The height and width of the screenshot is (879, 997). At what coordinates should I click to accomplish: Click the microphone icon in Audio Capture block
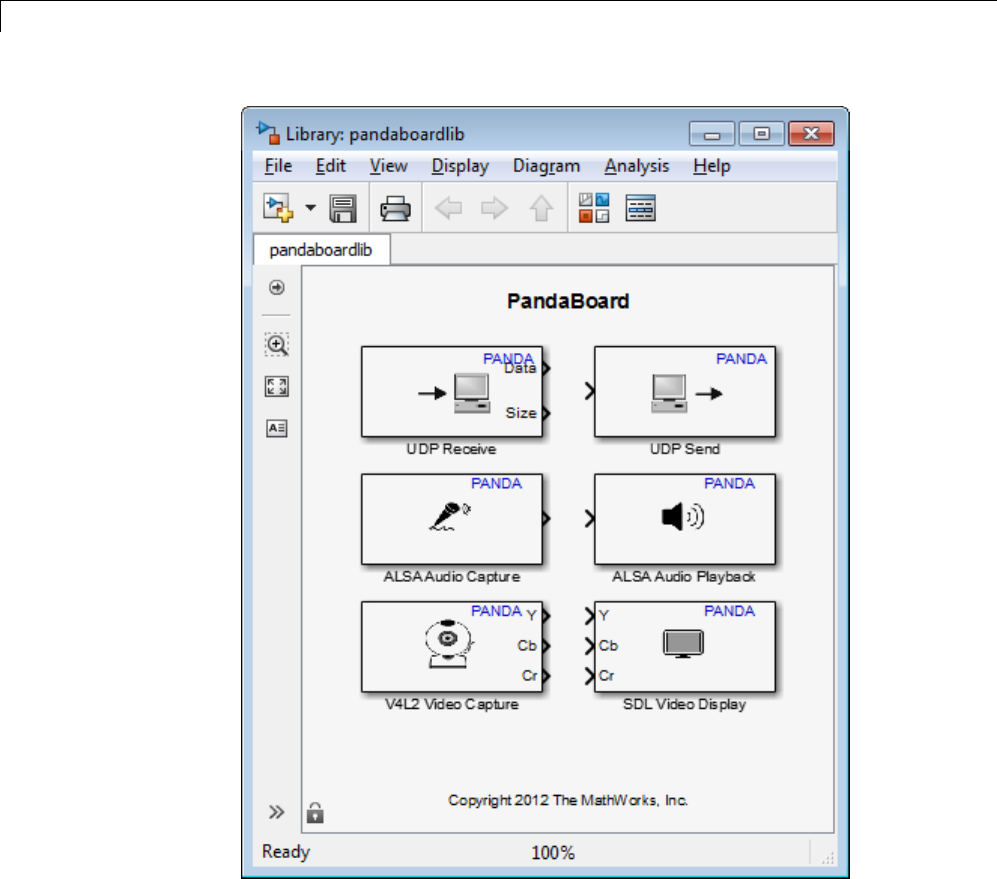[450, 516]
